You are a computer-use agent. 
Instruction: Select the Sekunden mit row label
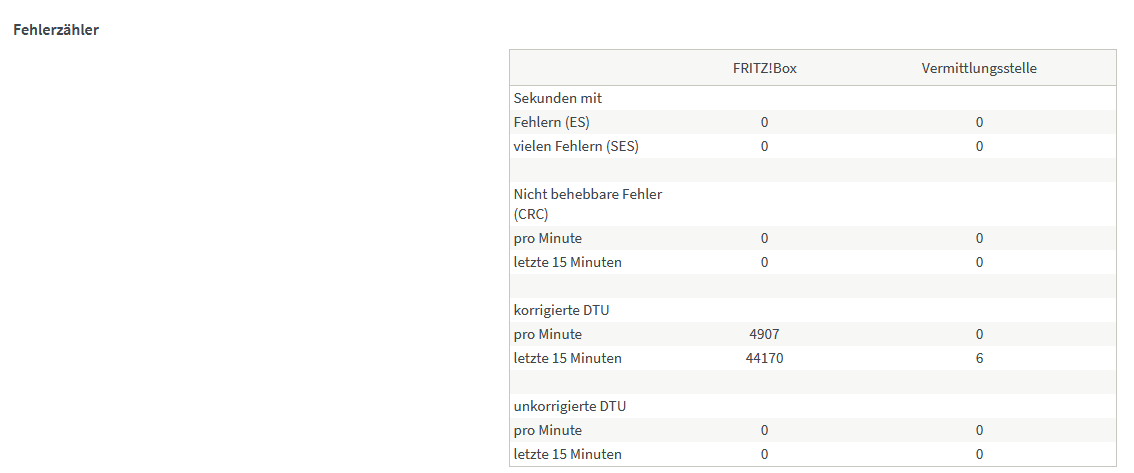click(557, 98)
